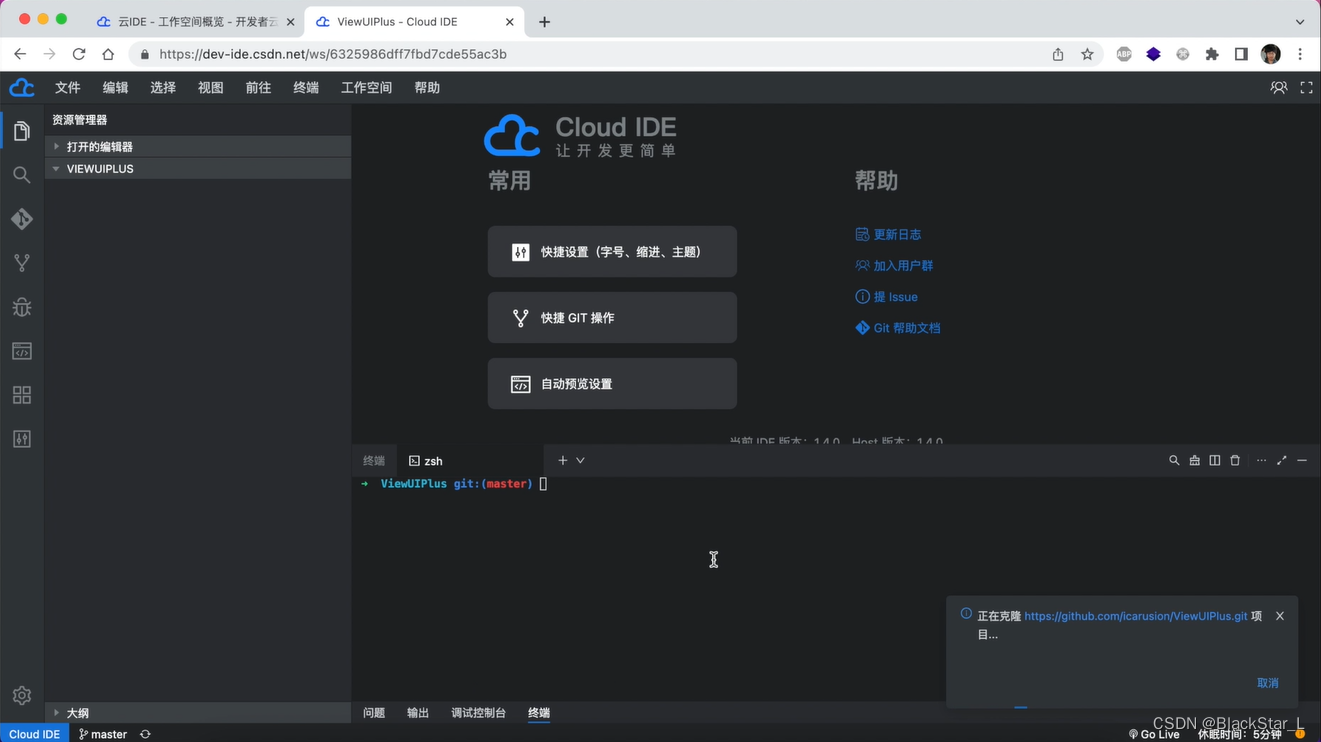Open the Extensions grid icon
The width and height of the screenshot is (1321, 742).
21,395
